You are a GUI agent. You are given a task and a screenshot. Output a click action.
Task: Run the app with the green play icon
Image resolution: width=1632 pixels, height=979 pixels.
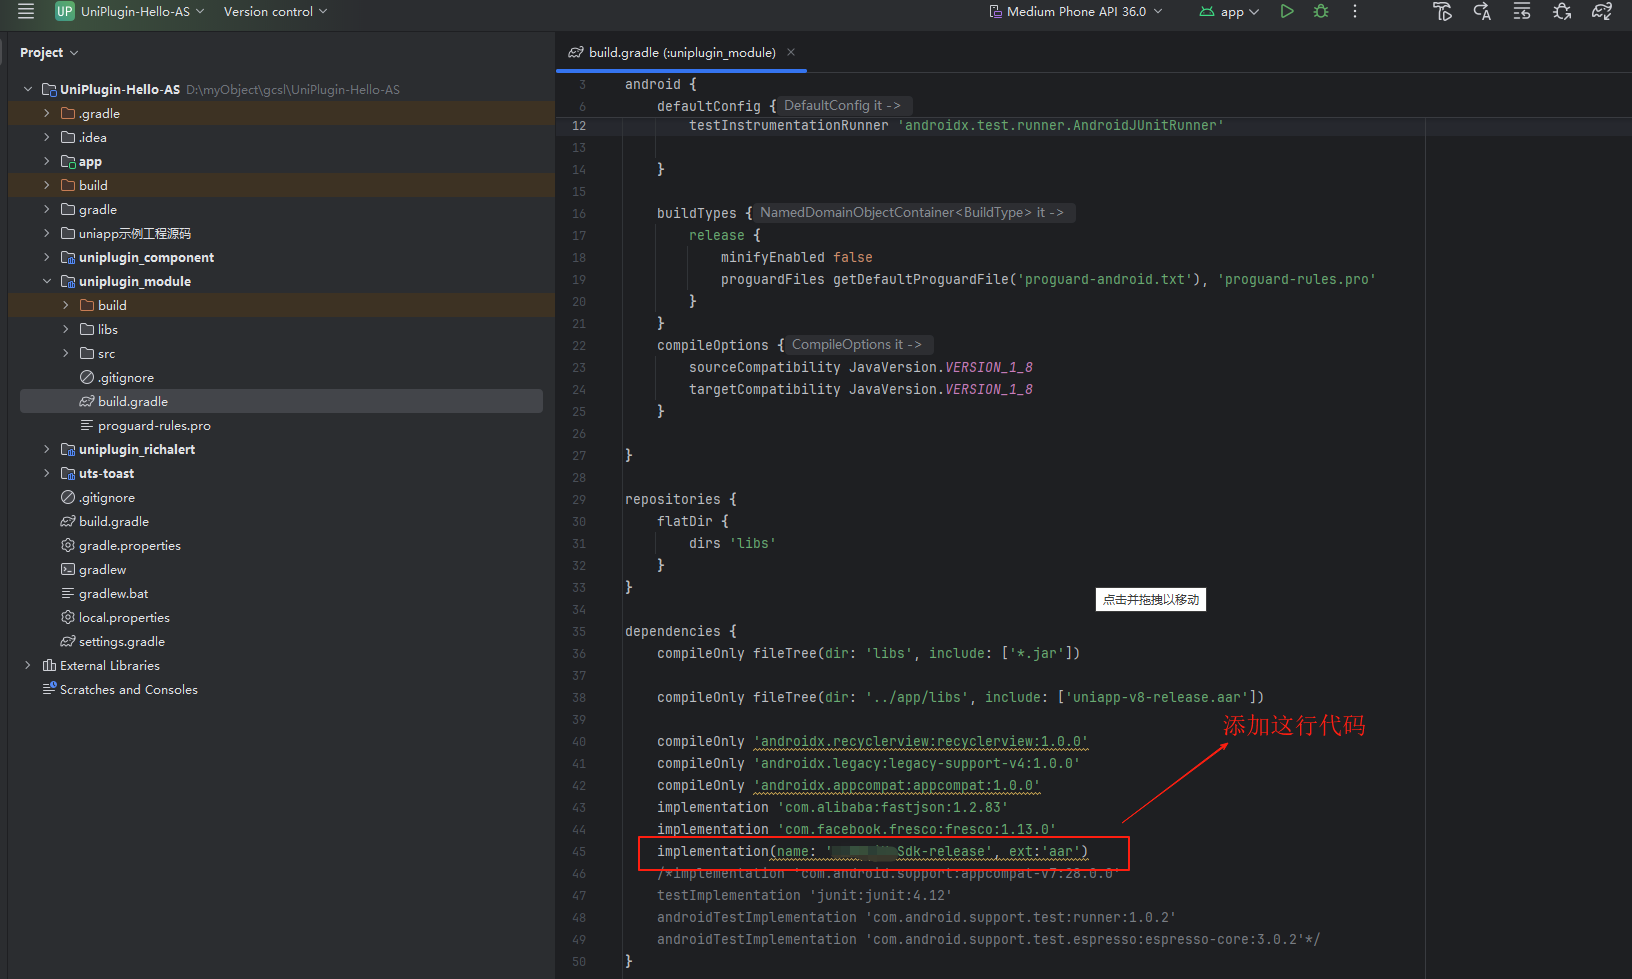pyautogui.click(x=1287, y=11)
